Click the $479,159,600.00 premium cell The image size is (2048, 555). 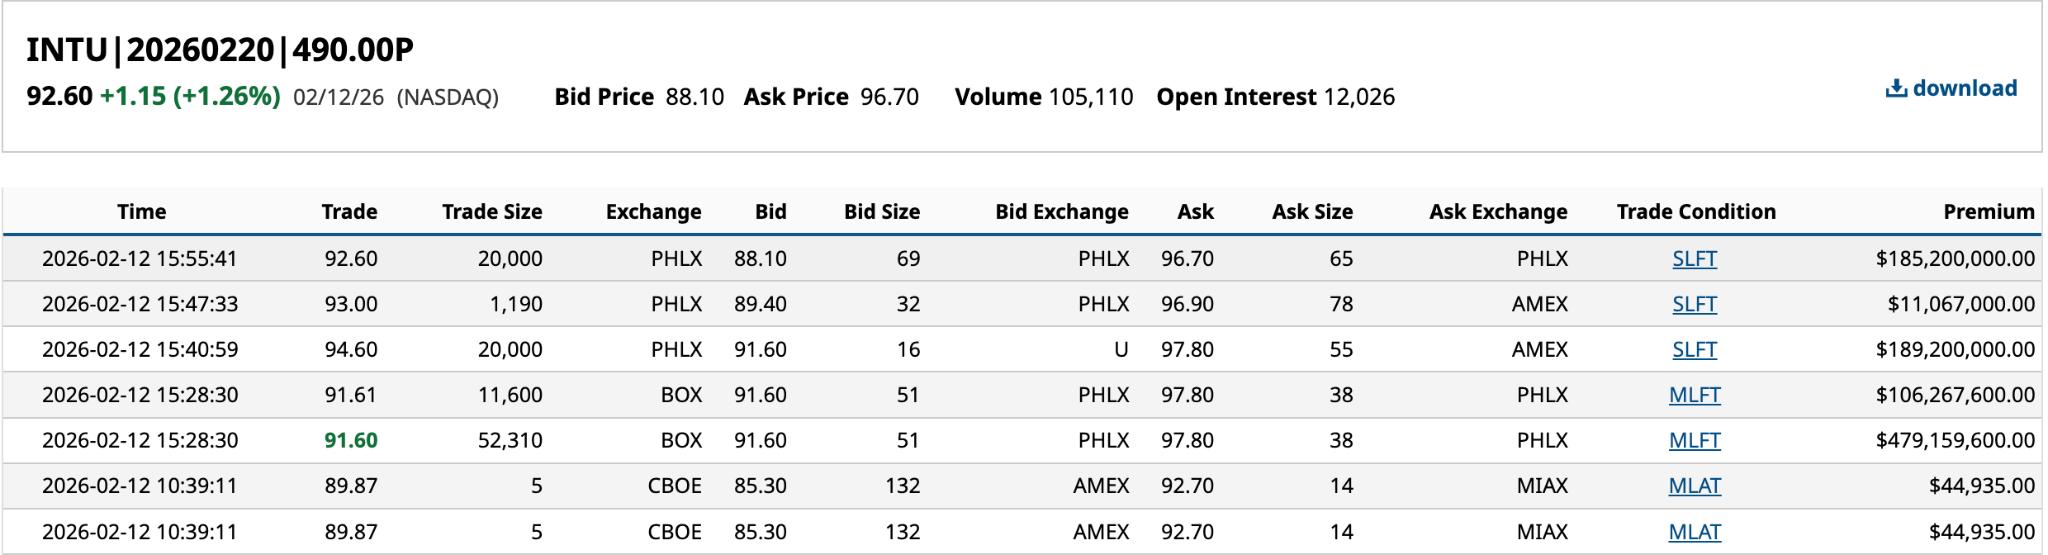[1955, 440]
